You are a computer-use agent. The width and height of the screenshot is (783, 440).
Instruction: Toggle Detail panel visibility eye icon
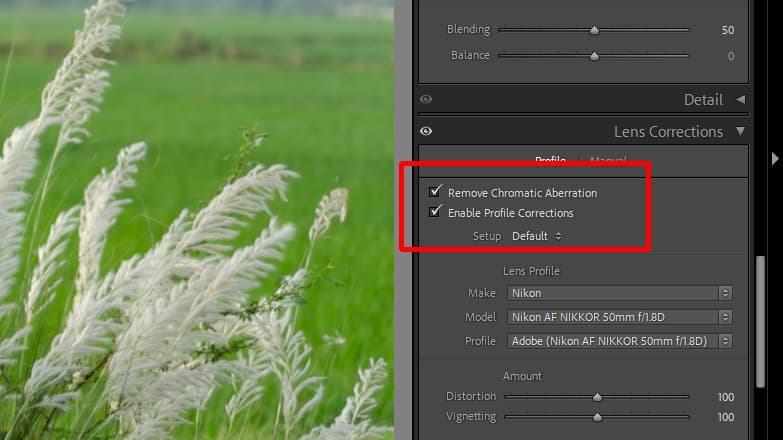click(x=426, y=99)
